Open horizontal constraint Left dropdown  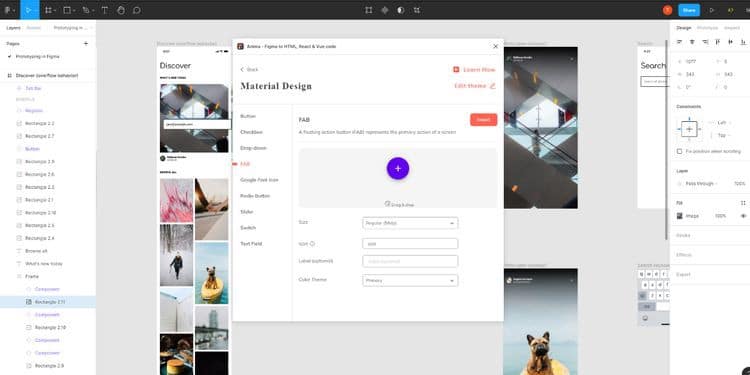725,122
